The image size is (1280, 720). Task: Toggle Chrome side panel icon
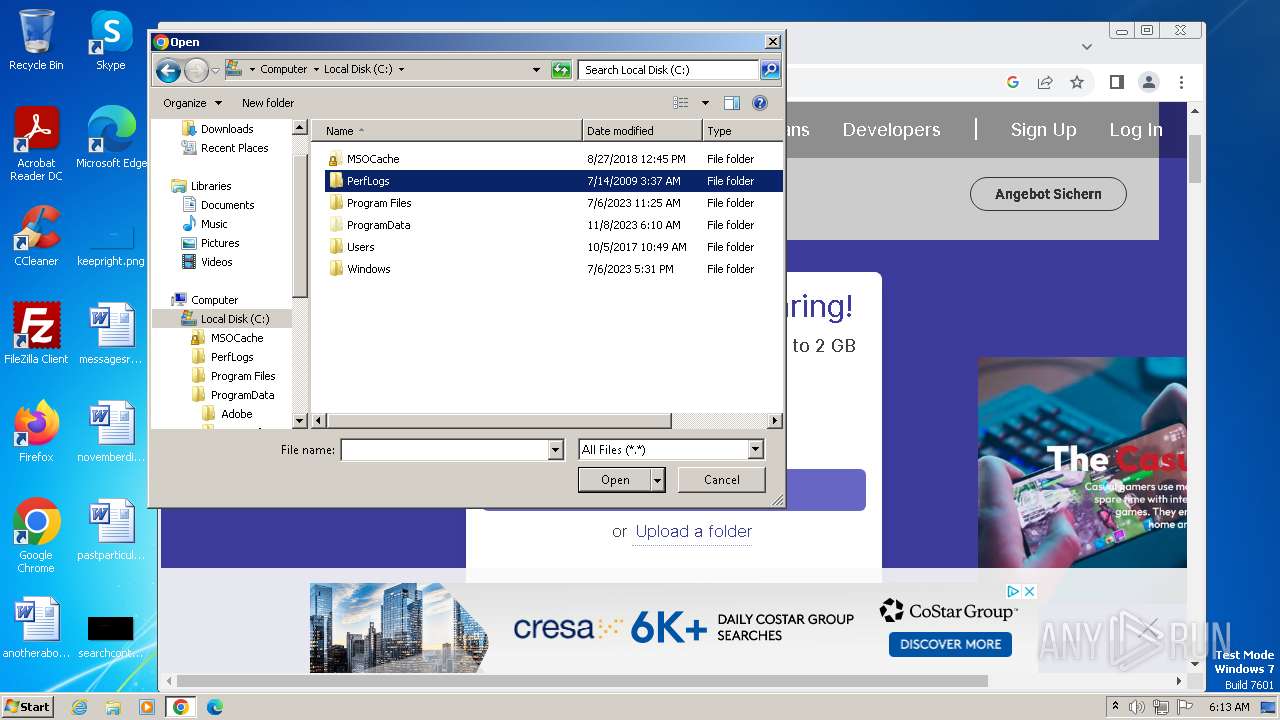[1117, 82]
